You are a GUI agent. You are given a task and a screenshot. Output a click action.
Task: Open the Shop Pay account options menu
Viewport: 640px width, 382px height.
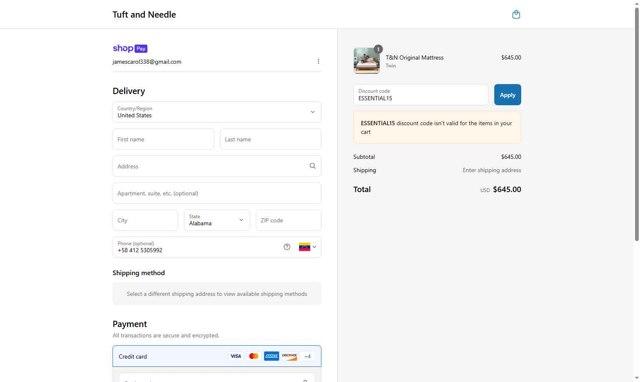pyautogui.click(x=318, y=62)
